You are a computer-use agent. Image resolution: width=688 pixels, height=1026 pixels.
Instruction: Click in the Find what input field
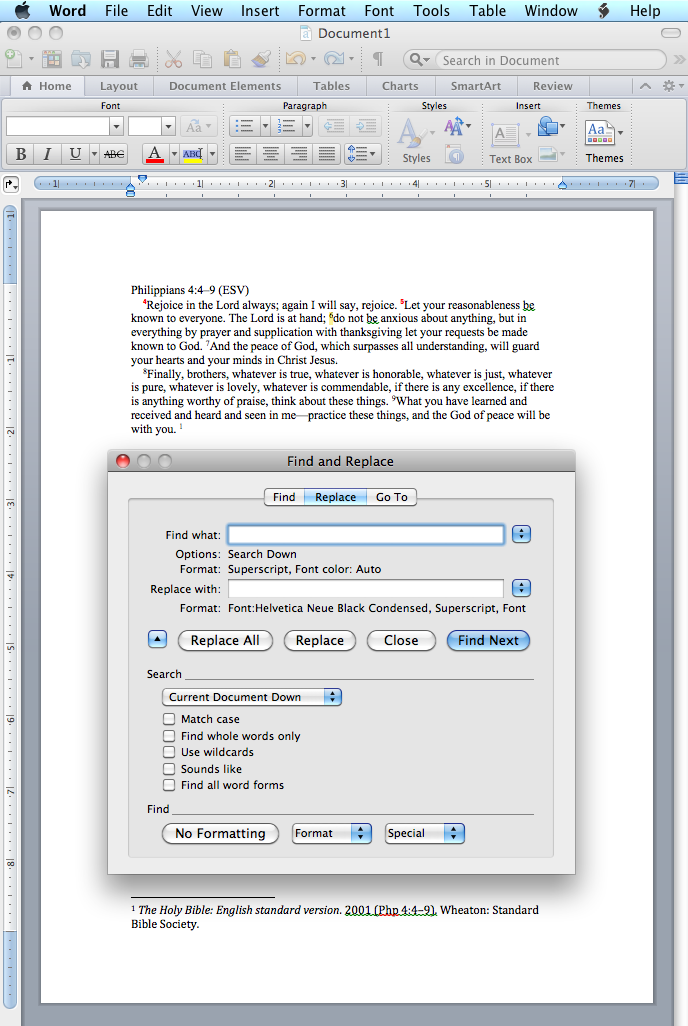366,534
